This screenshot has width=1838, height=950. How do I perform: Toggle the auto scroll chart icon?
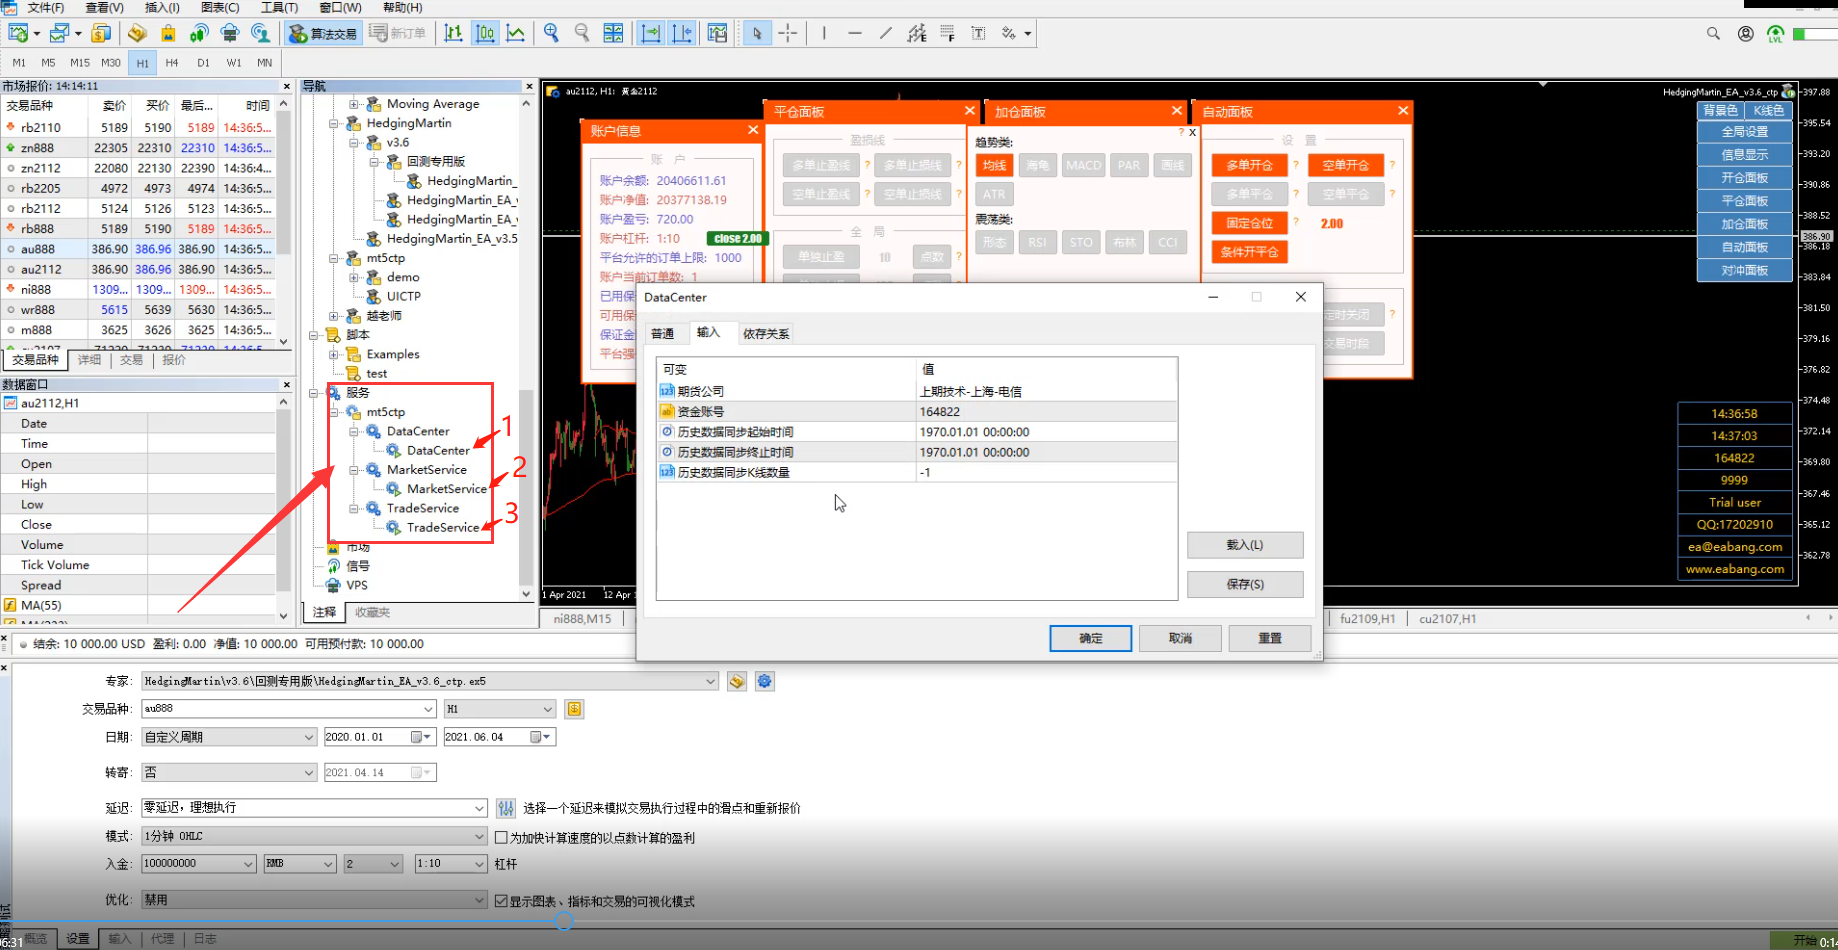651,33
